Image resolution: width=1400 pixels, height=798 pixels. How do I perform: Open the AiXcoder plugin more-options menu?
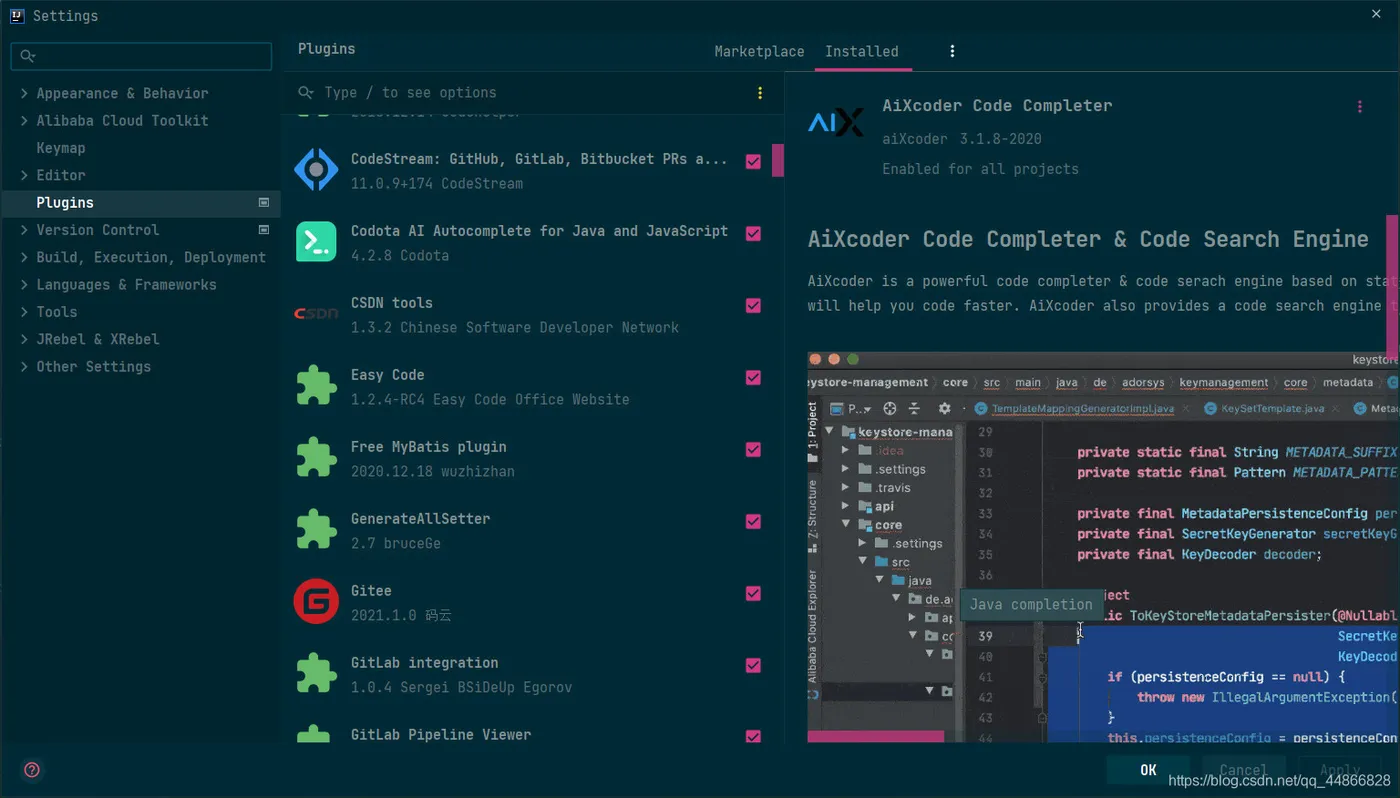coord(1359,107)
